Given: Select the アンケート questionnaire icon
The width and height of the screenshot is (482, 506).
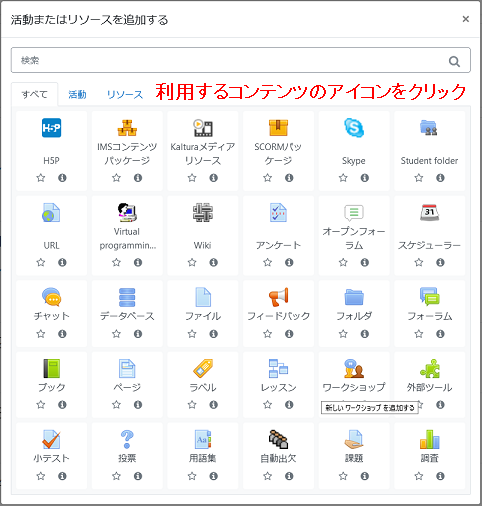Looking at the screenshot, I should (x=278, y=212).
